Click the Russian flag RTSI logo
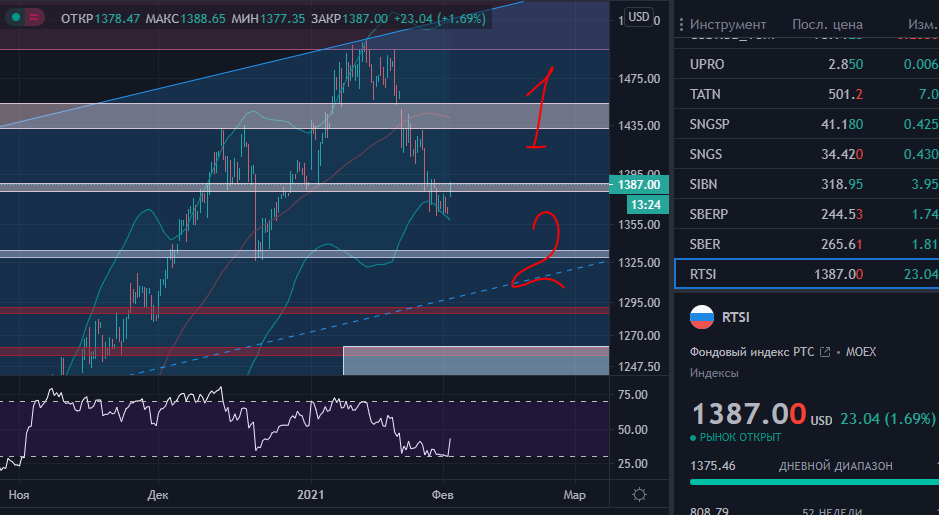 702,317
